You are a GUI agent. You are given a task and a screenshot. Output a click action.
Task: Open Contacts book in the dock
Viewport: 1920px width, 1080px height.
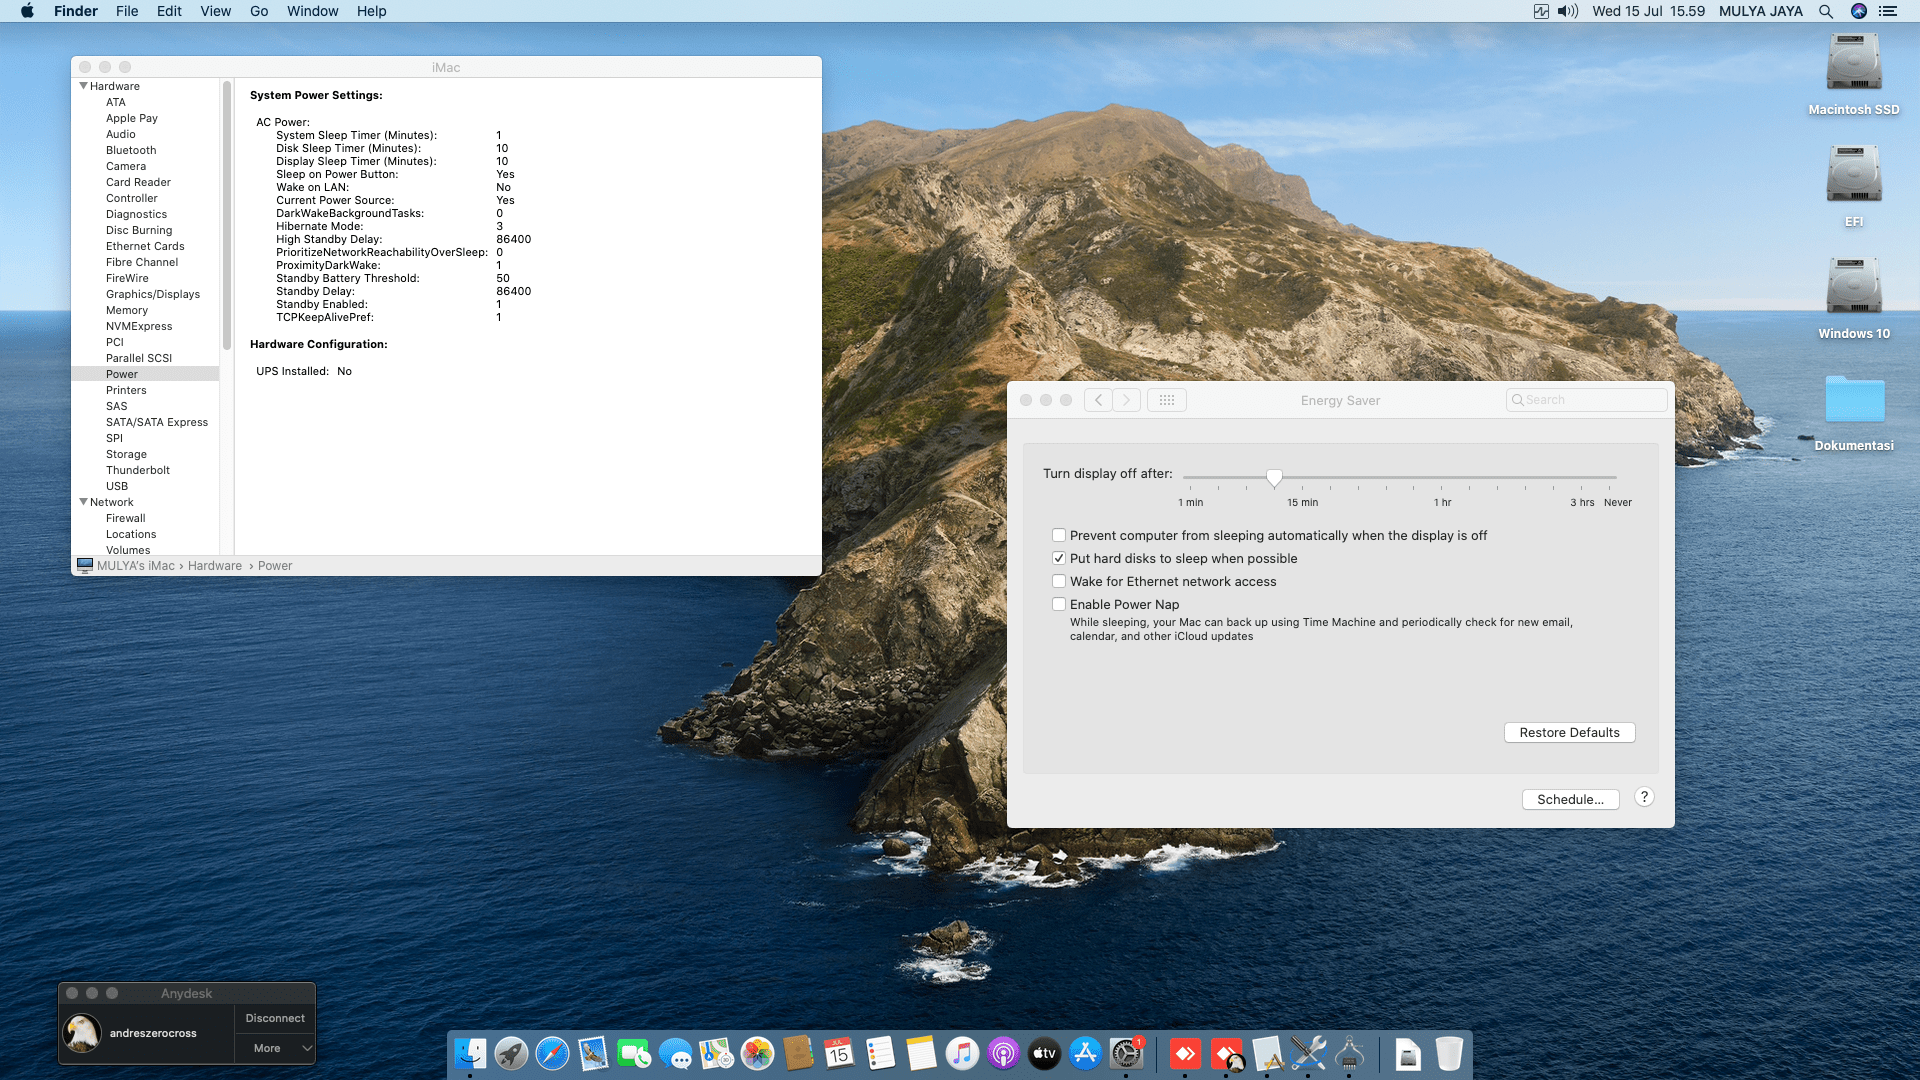798,1053
